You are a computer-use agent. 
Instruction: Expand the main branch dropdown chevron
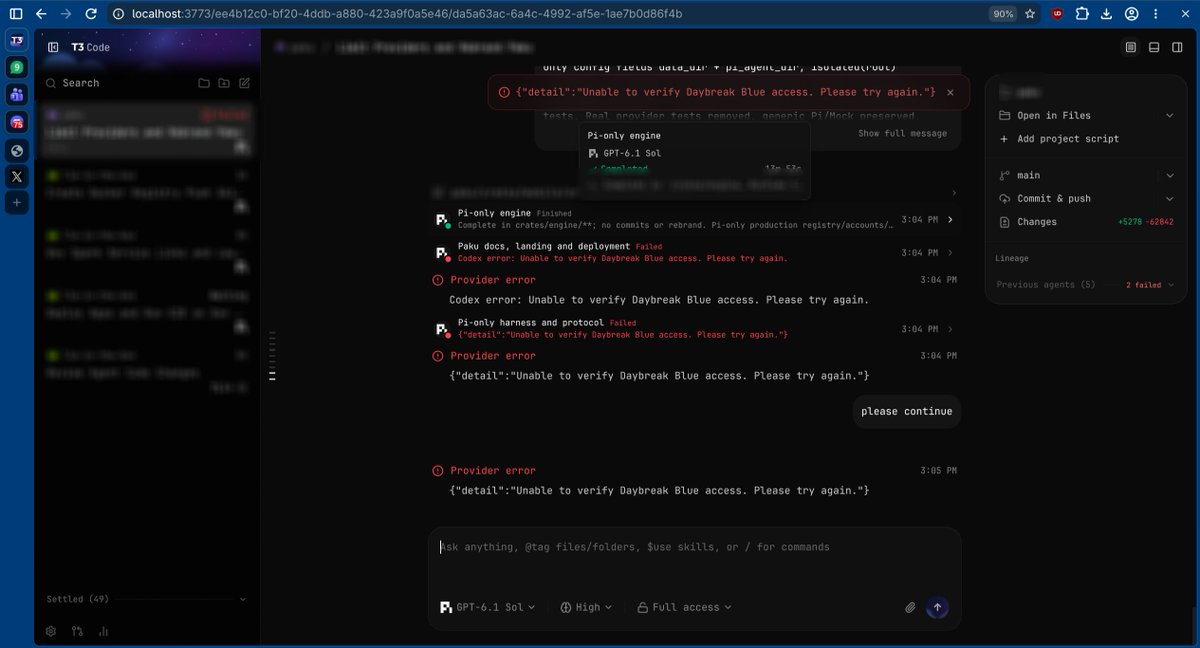point(1170,175)
